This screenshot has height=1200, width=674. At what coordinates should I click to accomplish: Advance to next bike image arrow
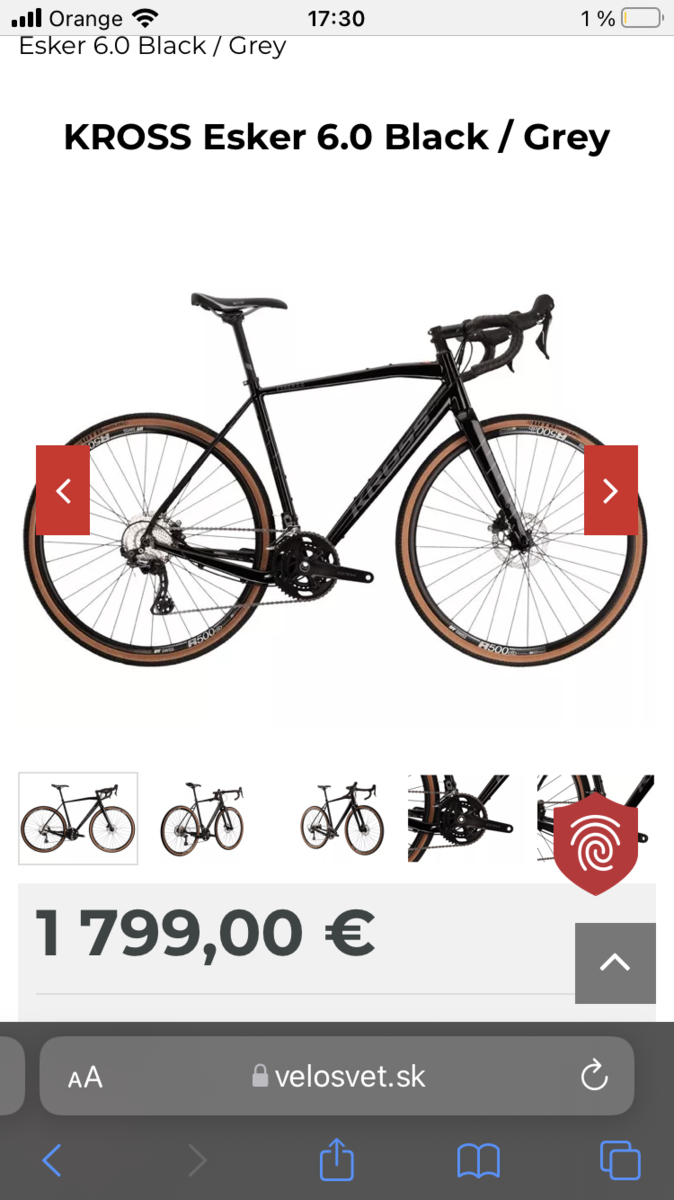click(x=611, y=490)
